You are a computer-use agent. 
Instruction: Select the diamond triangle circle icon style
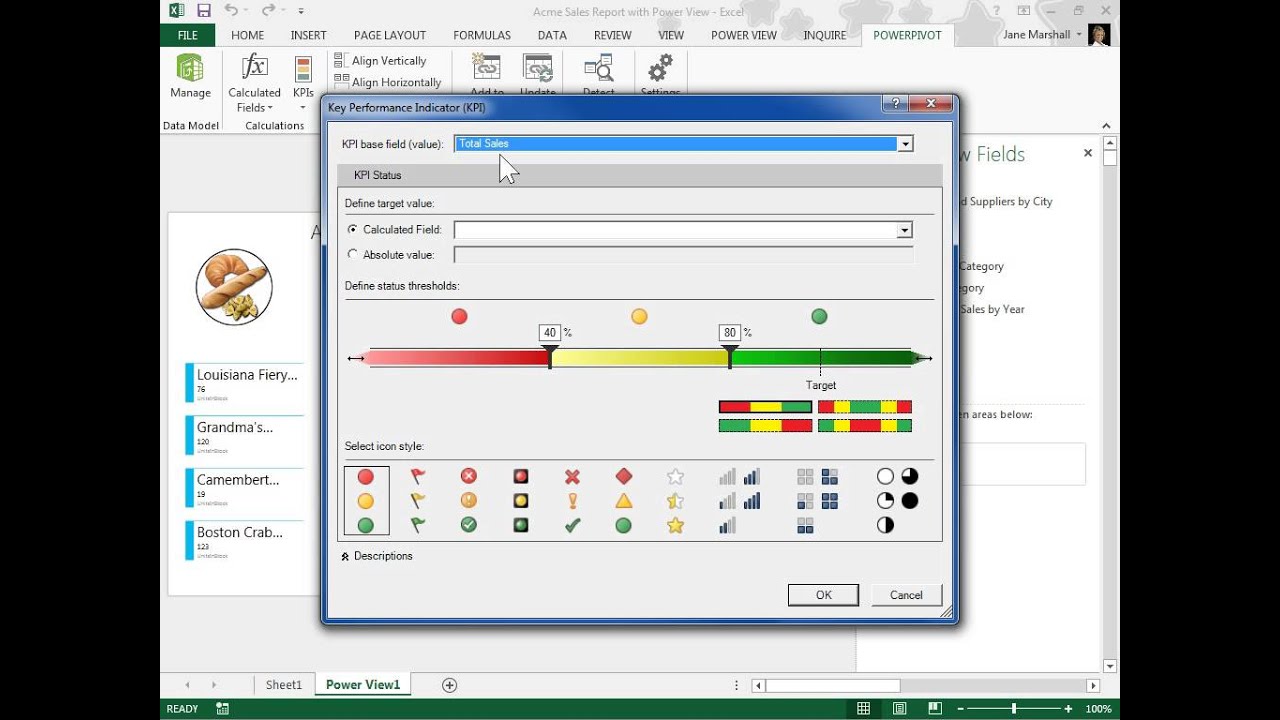coord(623,501)
